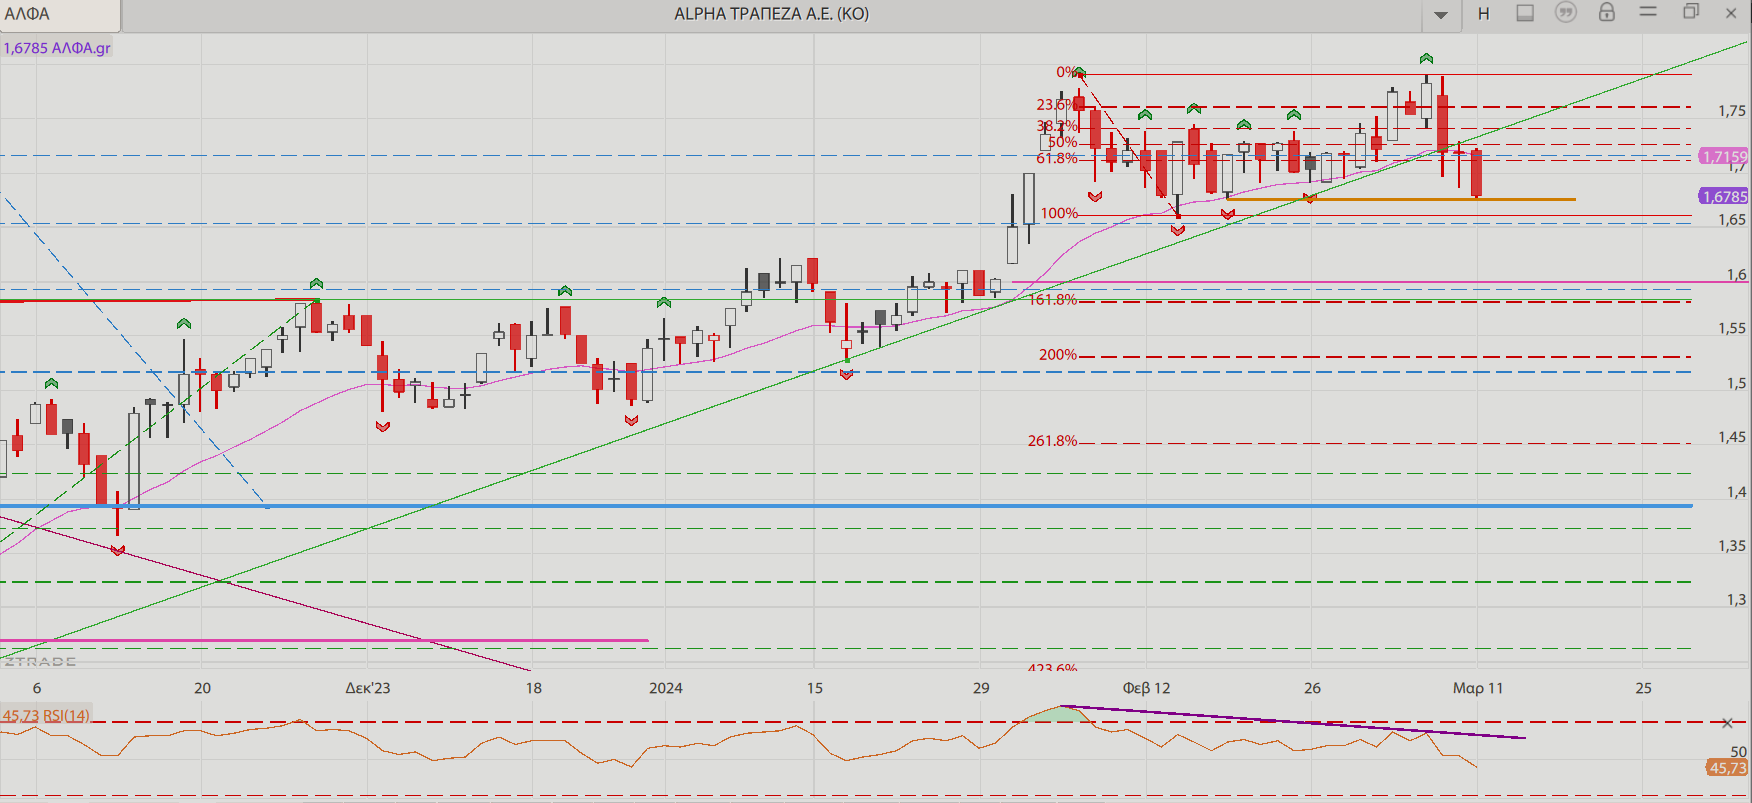Select the purple RSI divergence trendline

[x=1293, y=722]
